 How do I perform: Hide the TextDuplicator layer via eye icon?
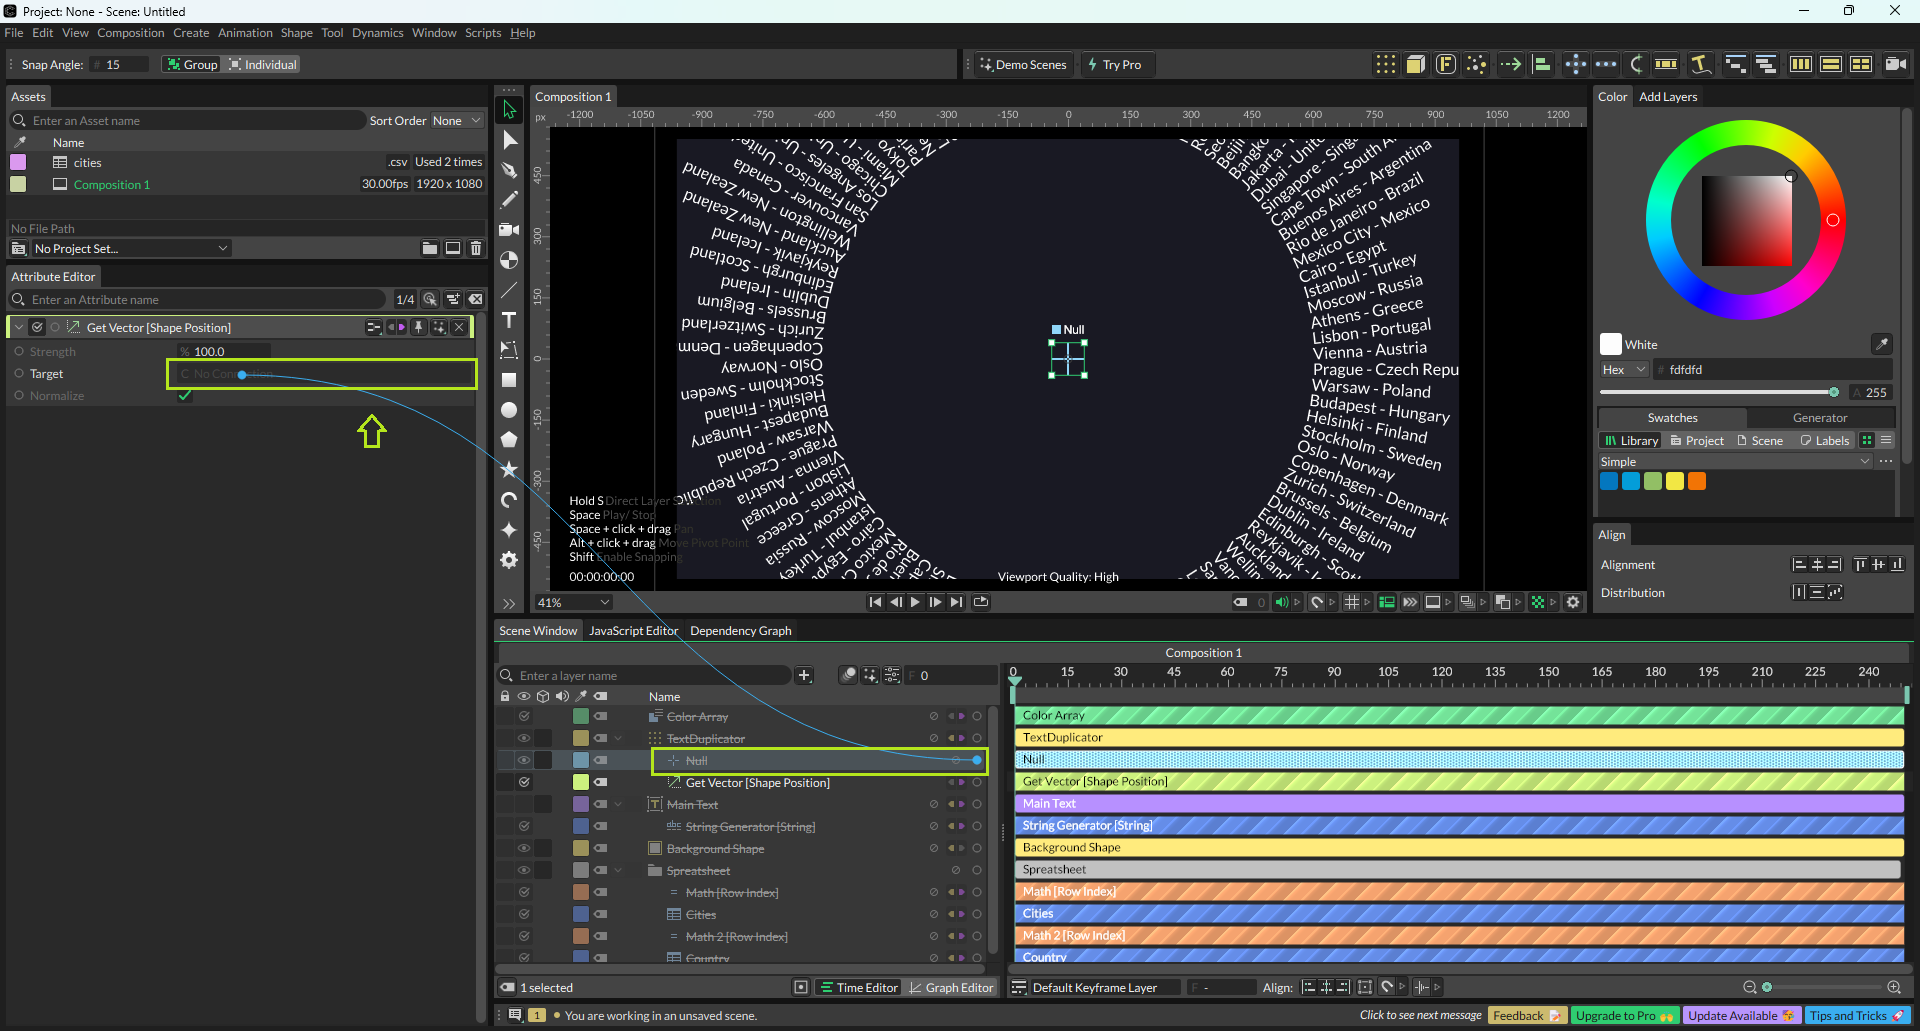[524, 739]
